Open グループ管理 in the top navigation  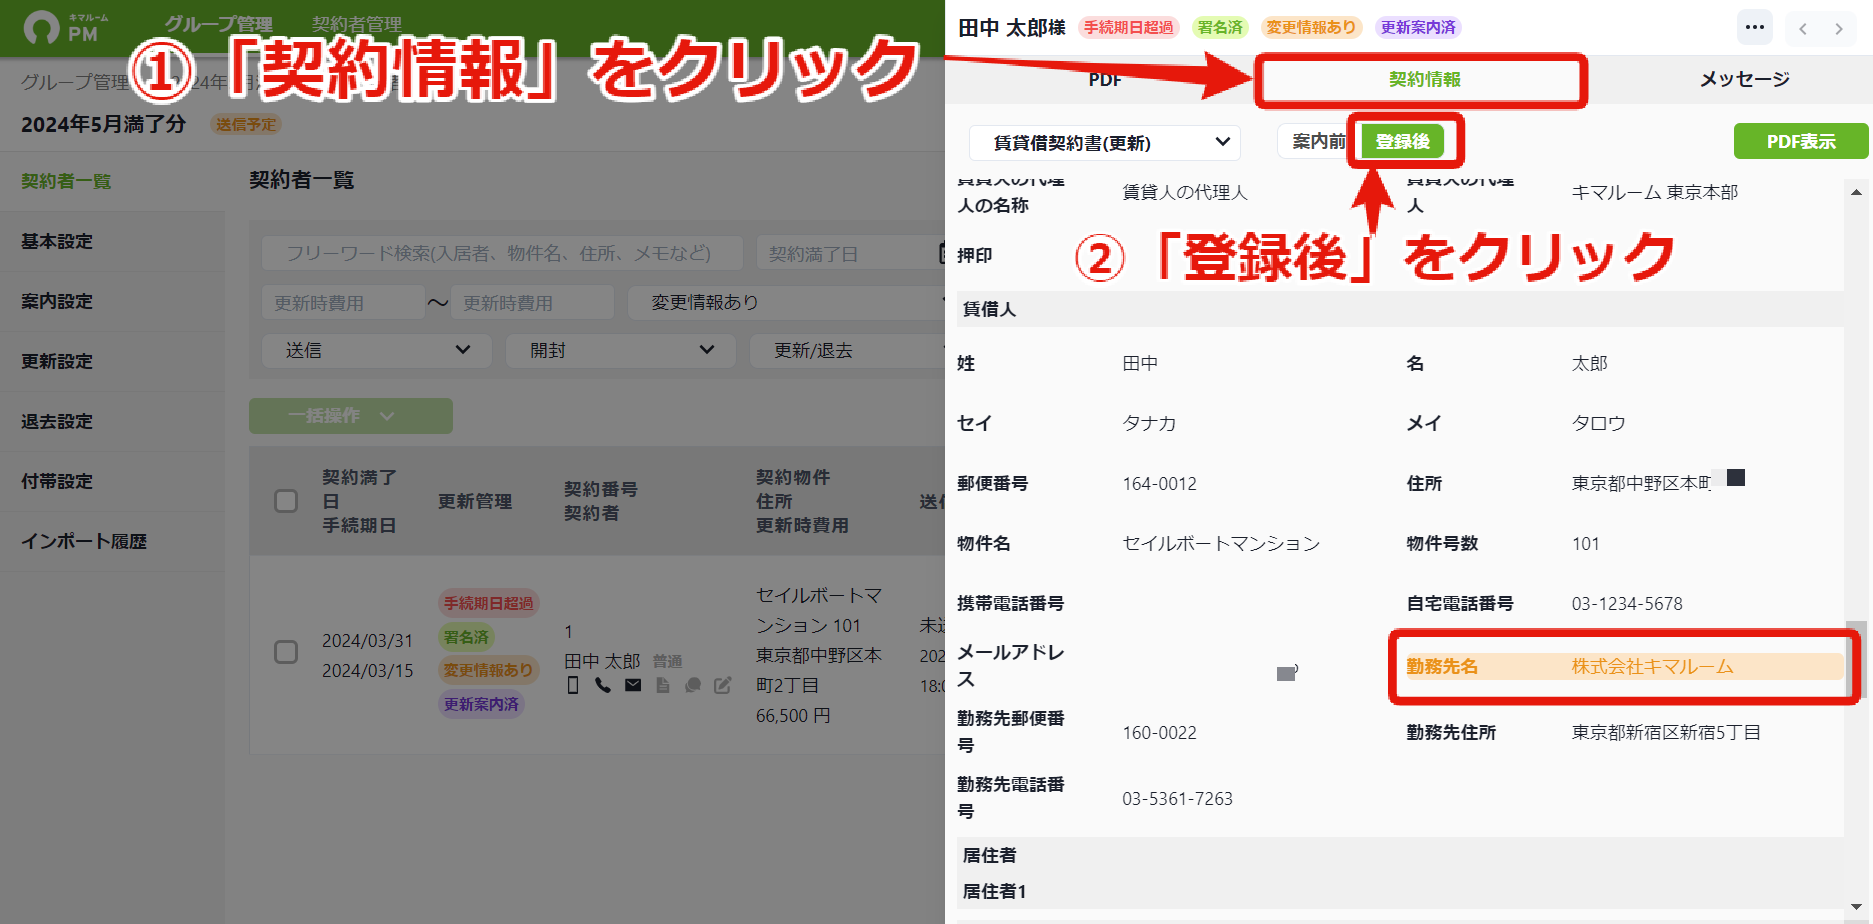pyautogui.click(x=218, y=24)
